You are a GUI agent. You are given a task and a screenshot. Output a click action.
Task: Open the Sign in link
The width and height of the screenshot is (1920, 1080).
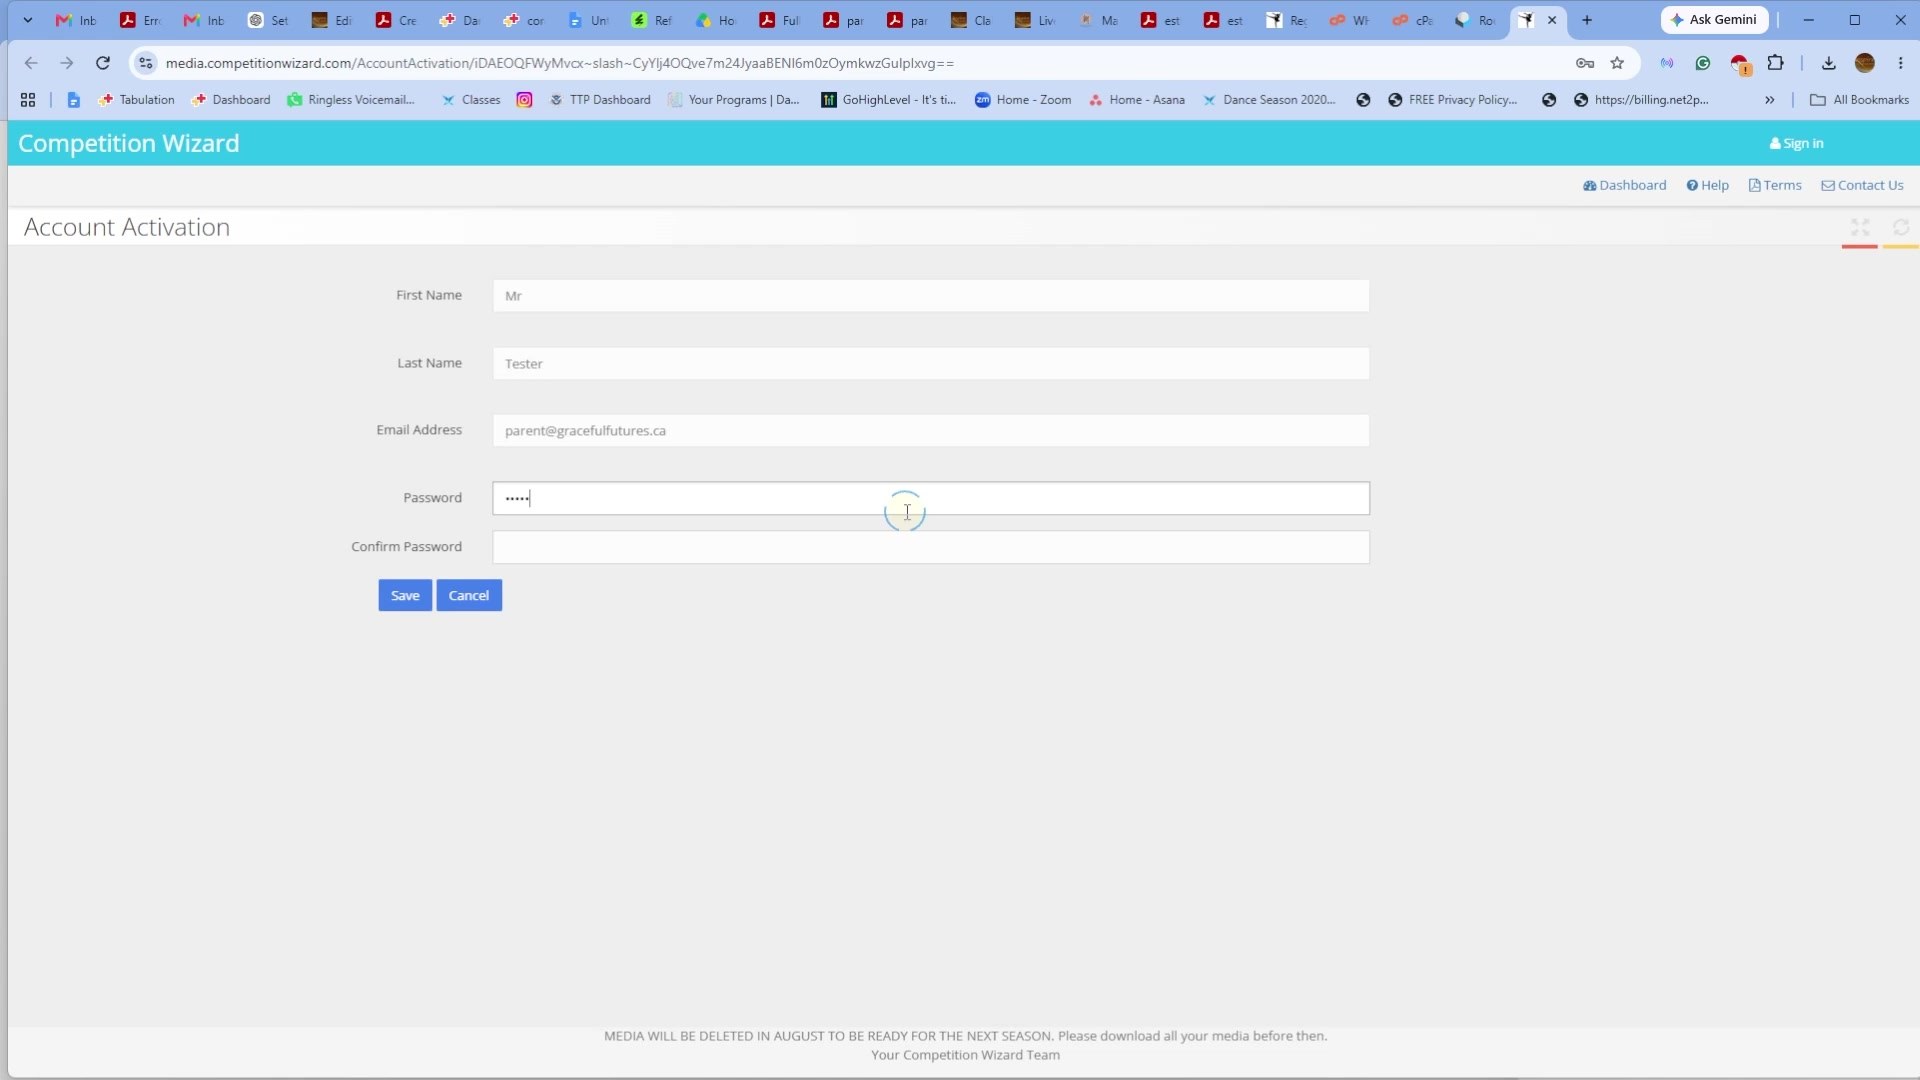tap(1797, 143)
